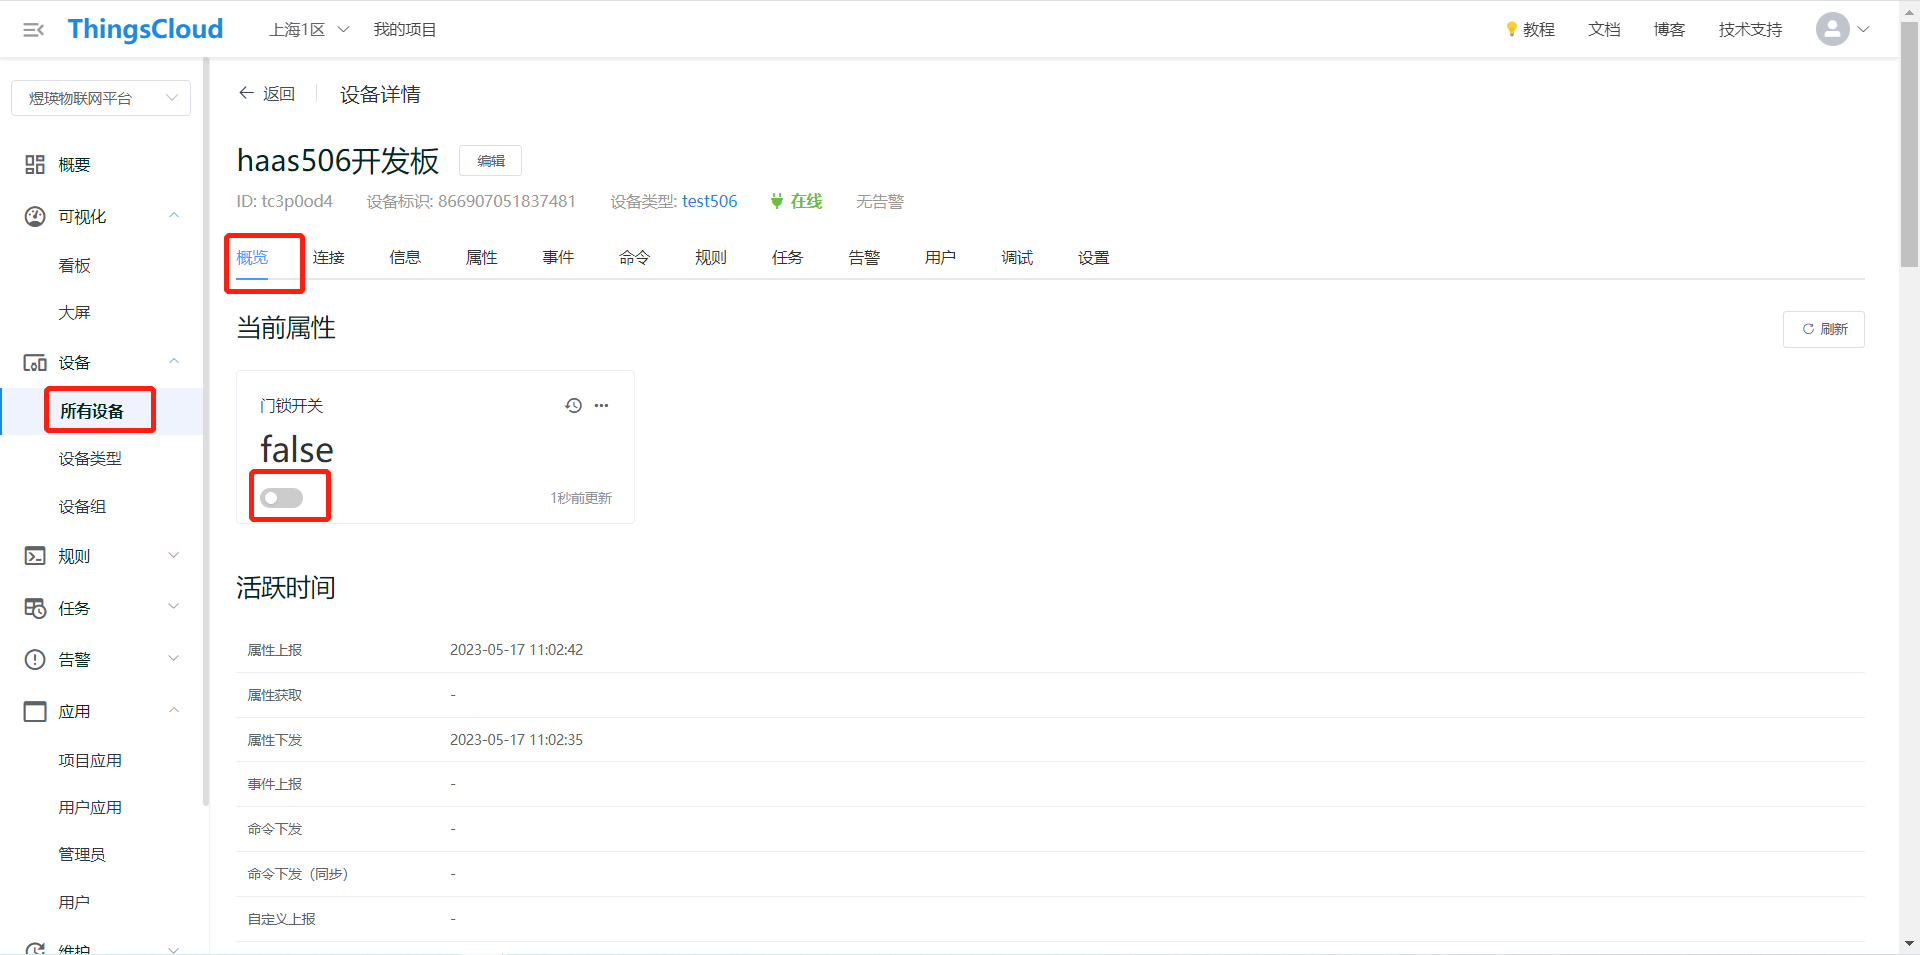Image resolution: width=1920 pixels, height=955 pixels.
Task: Select the 属性上报 timestamp 2023-05-17 11:02:42
Action: click(x=516, y=650)
